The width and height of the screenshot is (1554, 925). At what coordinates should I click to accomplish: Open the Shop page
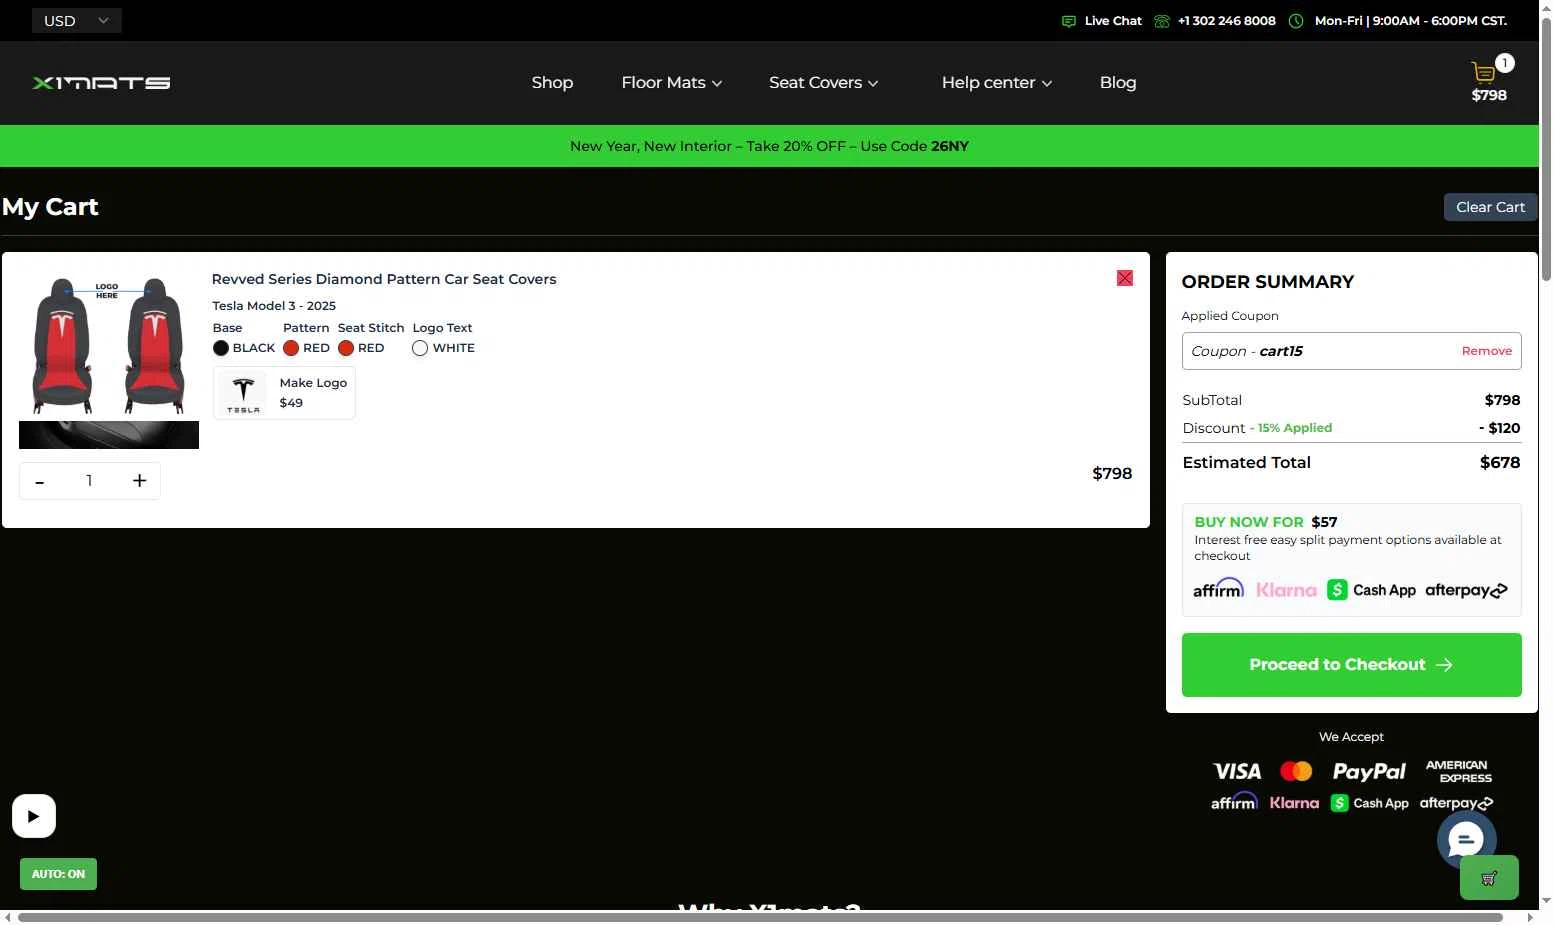(x=552, y=83)
